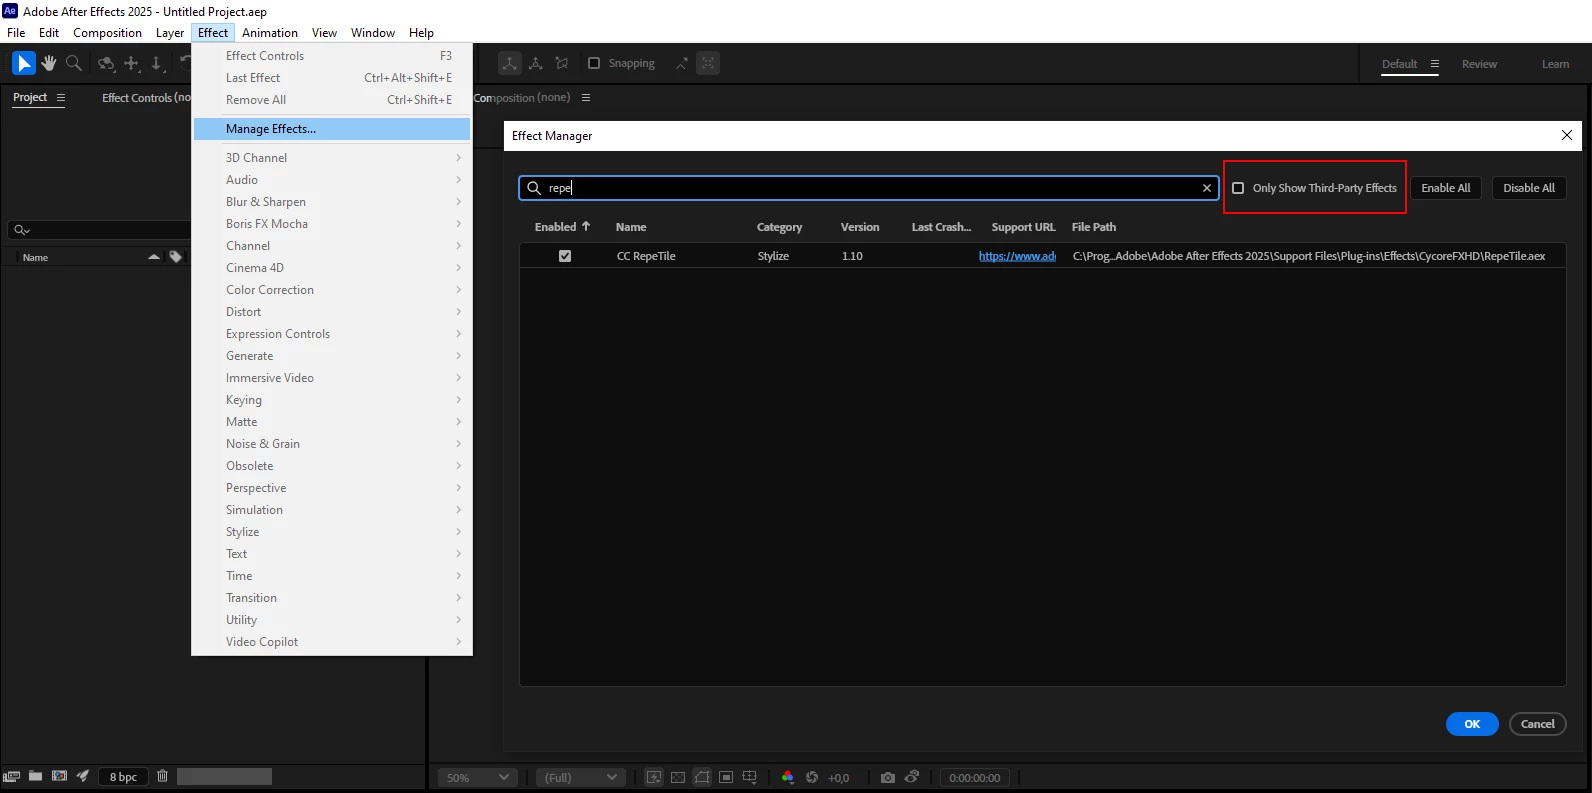This screenshot has width=1592, height=793.
Task: Sort by the Enabled column header
Action: coord(562,227)
